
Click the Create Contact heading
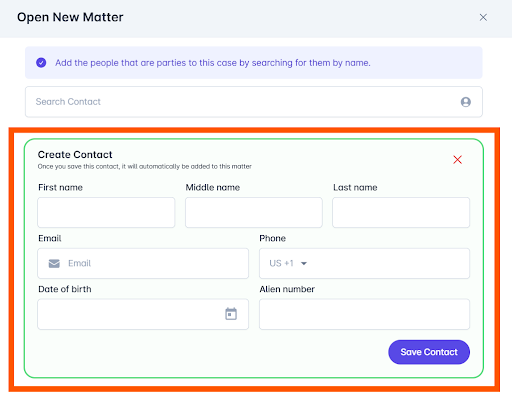[75, 155]
